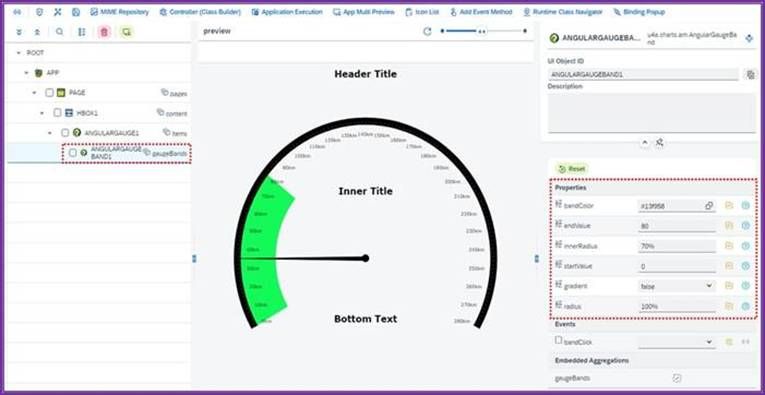
Task: Adjust the preview zoom slider
Action: pyautogui.click(x=483, y=31)
